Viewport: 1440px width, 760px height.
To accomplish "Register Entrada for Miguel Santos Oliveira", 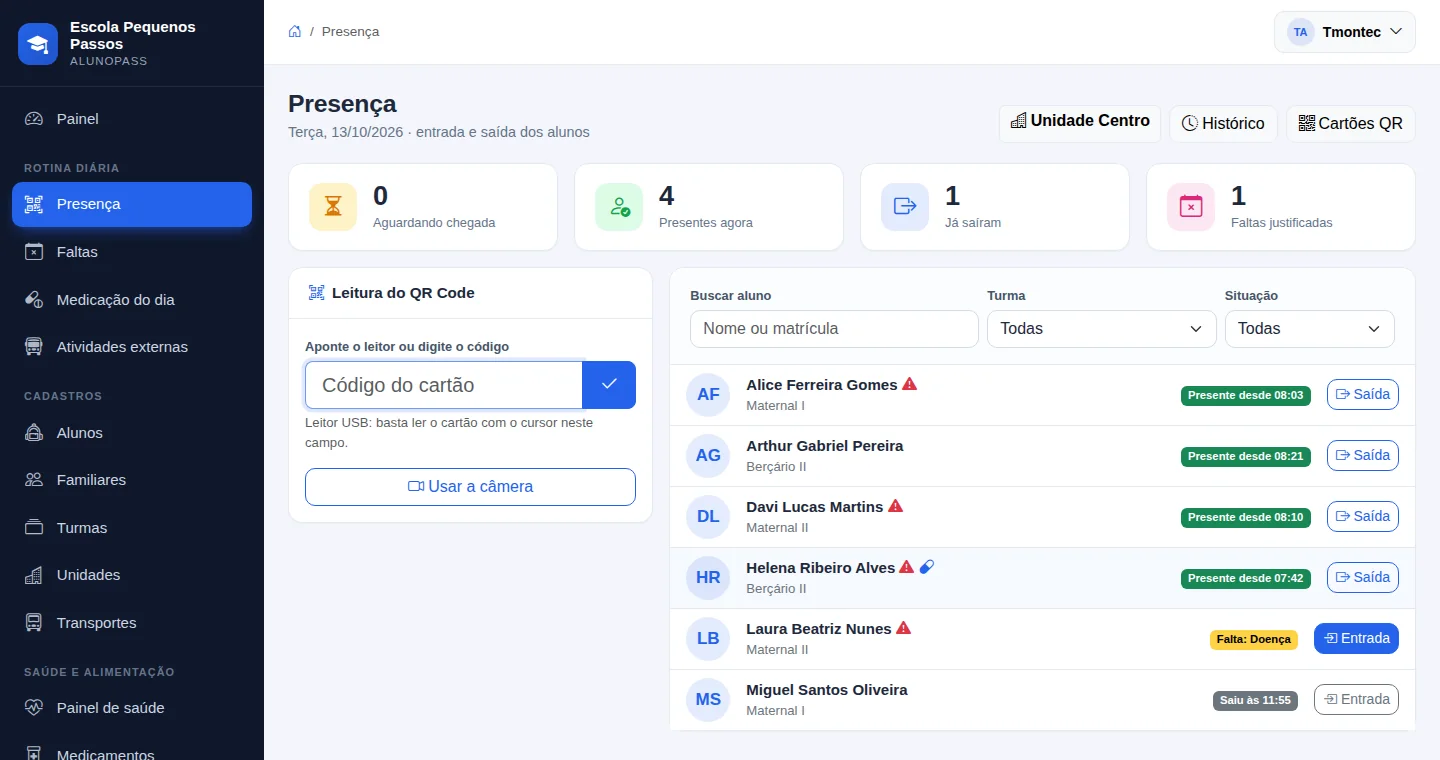I will click(1356, 700).
